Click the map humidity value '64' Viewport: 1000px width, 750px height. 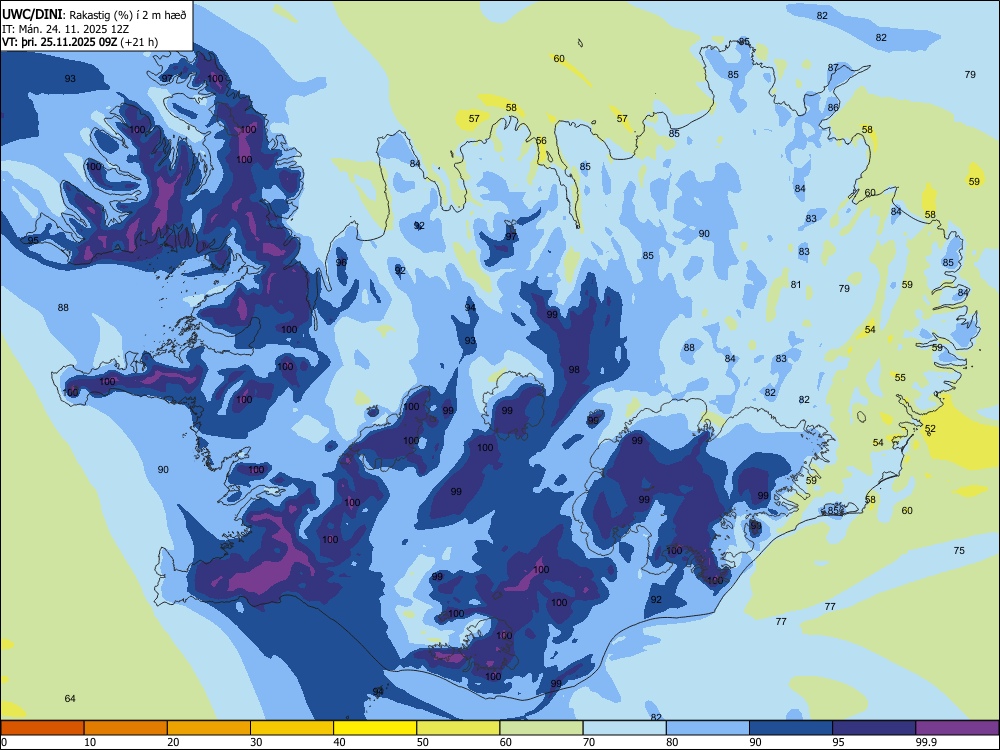[x=70, y=698]
